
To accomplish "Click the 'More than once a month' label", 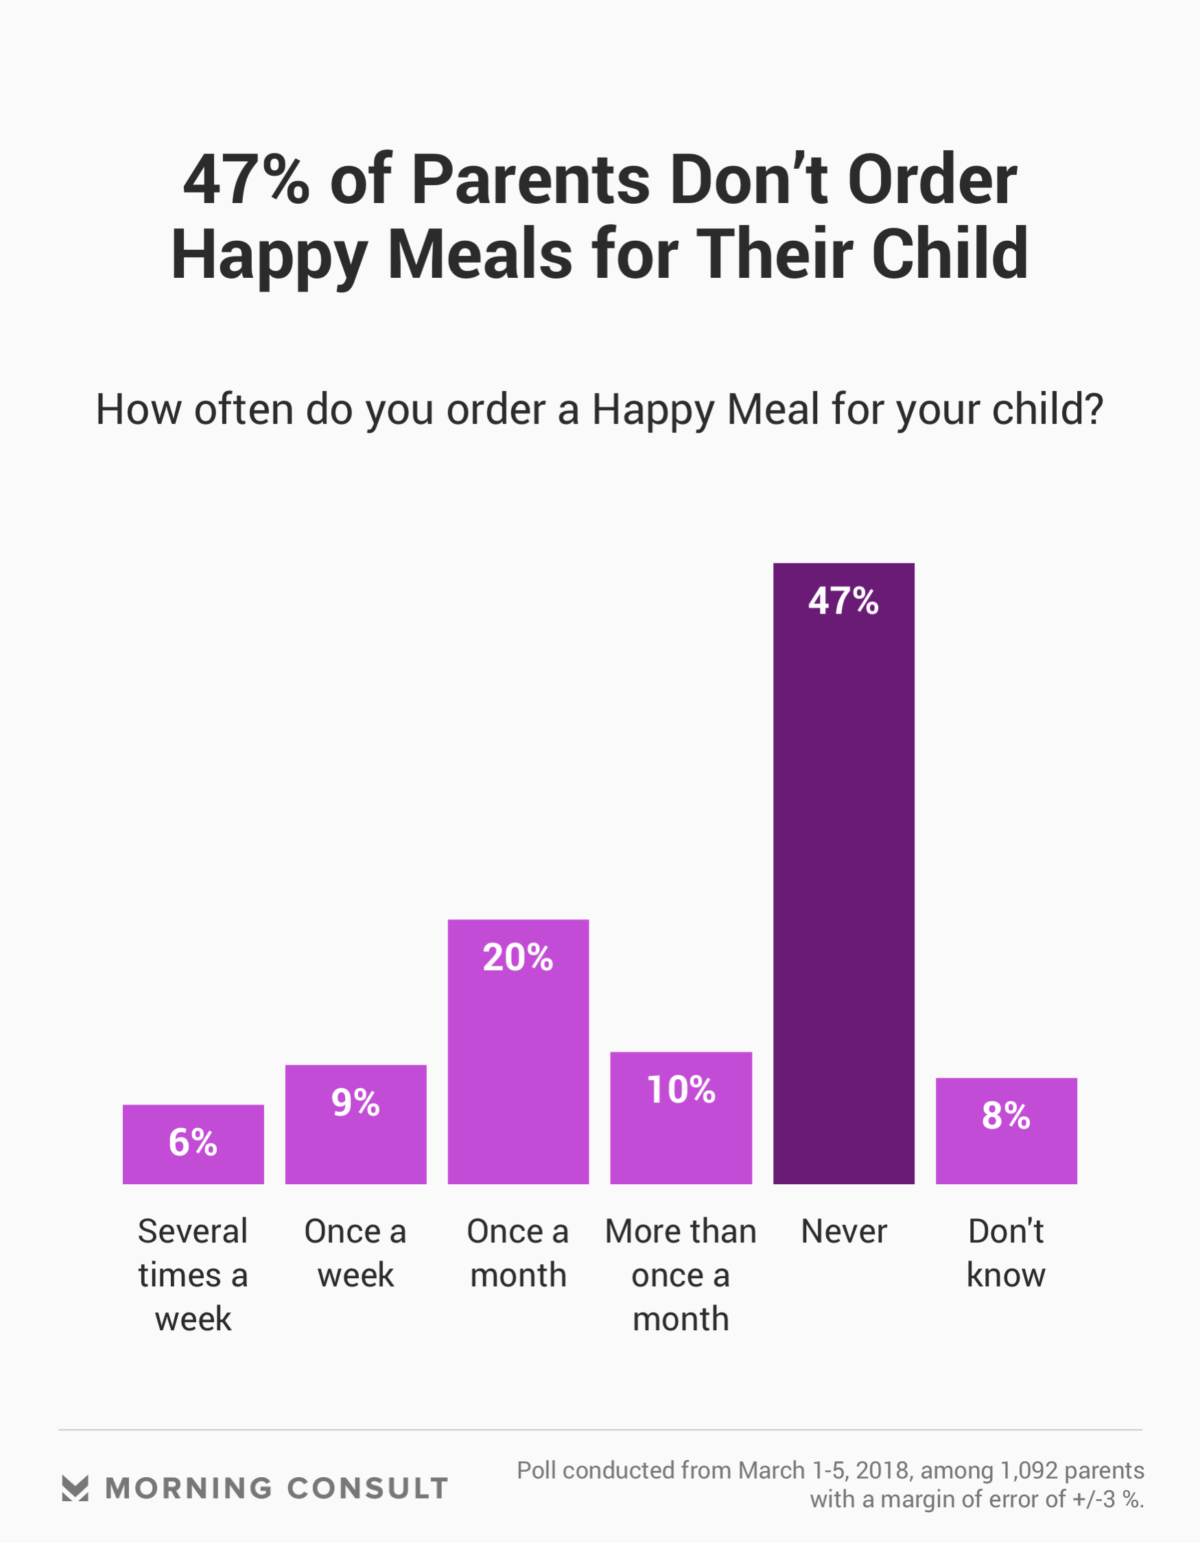I will click(681, 1275).
